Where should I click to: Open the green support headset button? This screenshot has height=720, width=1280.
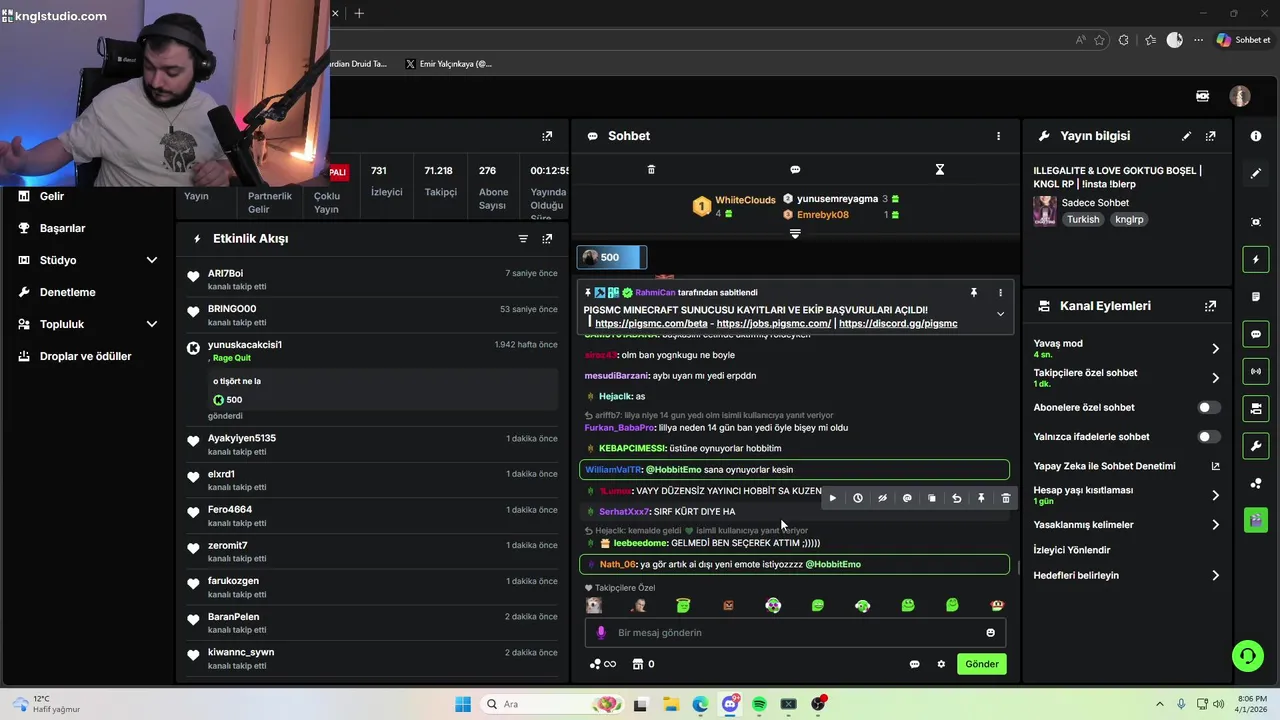coord(1247,656)
